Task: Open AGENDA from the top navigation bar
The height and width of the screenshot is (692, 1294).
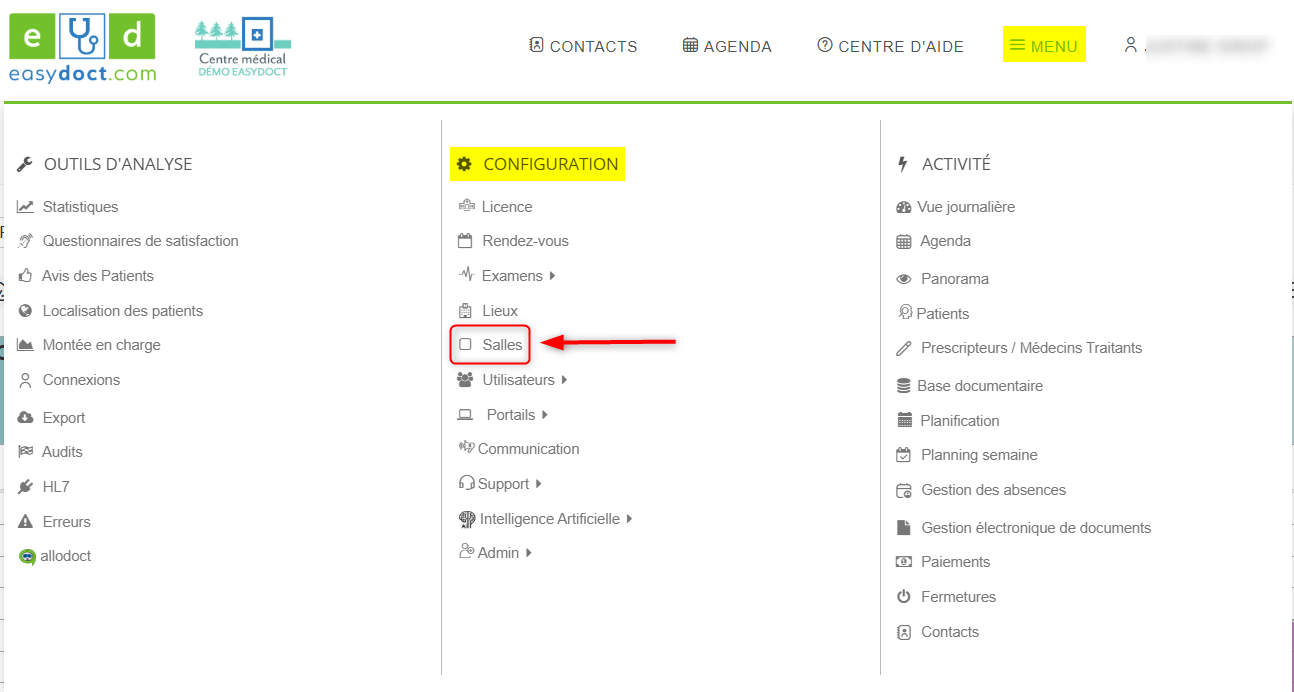Action: coord(727,46)
